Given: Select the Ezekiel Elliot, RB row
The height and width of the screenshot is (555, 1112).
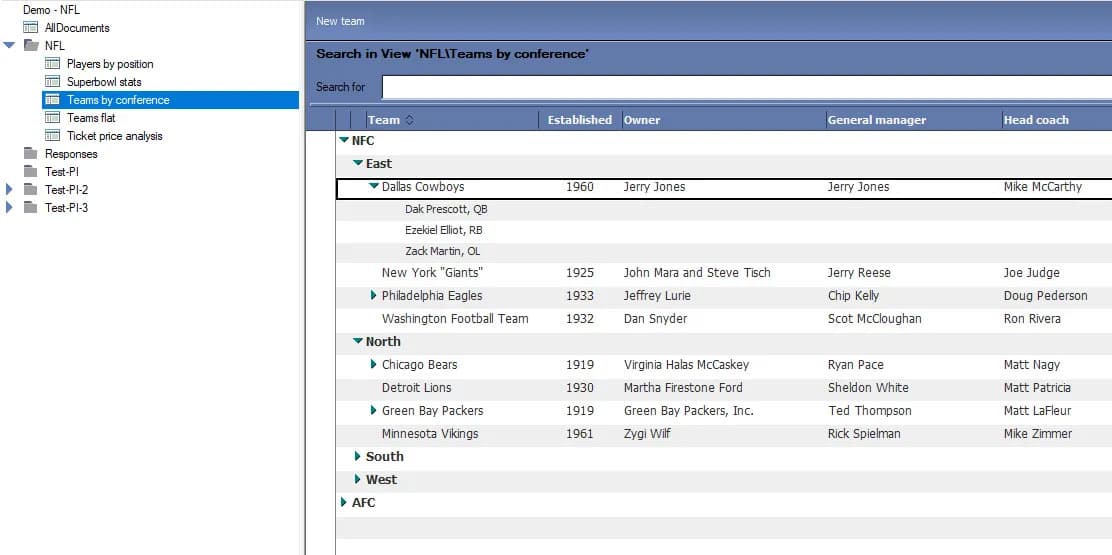Looking at the screenshot, I should click(723, 230).
